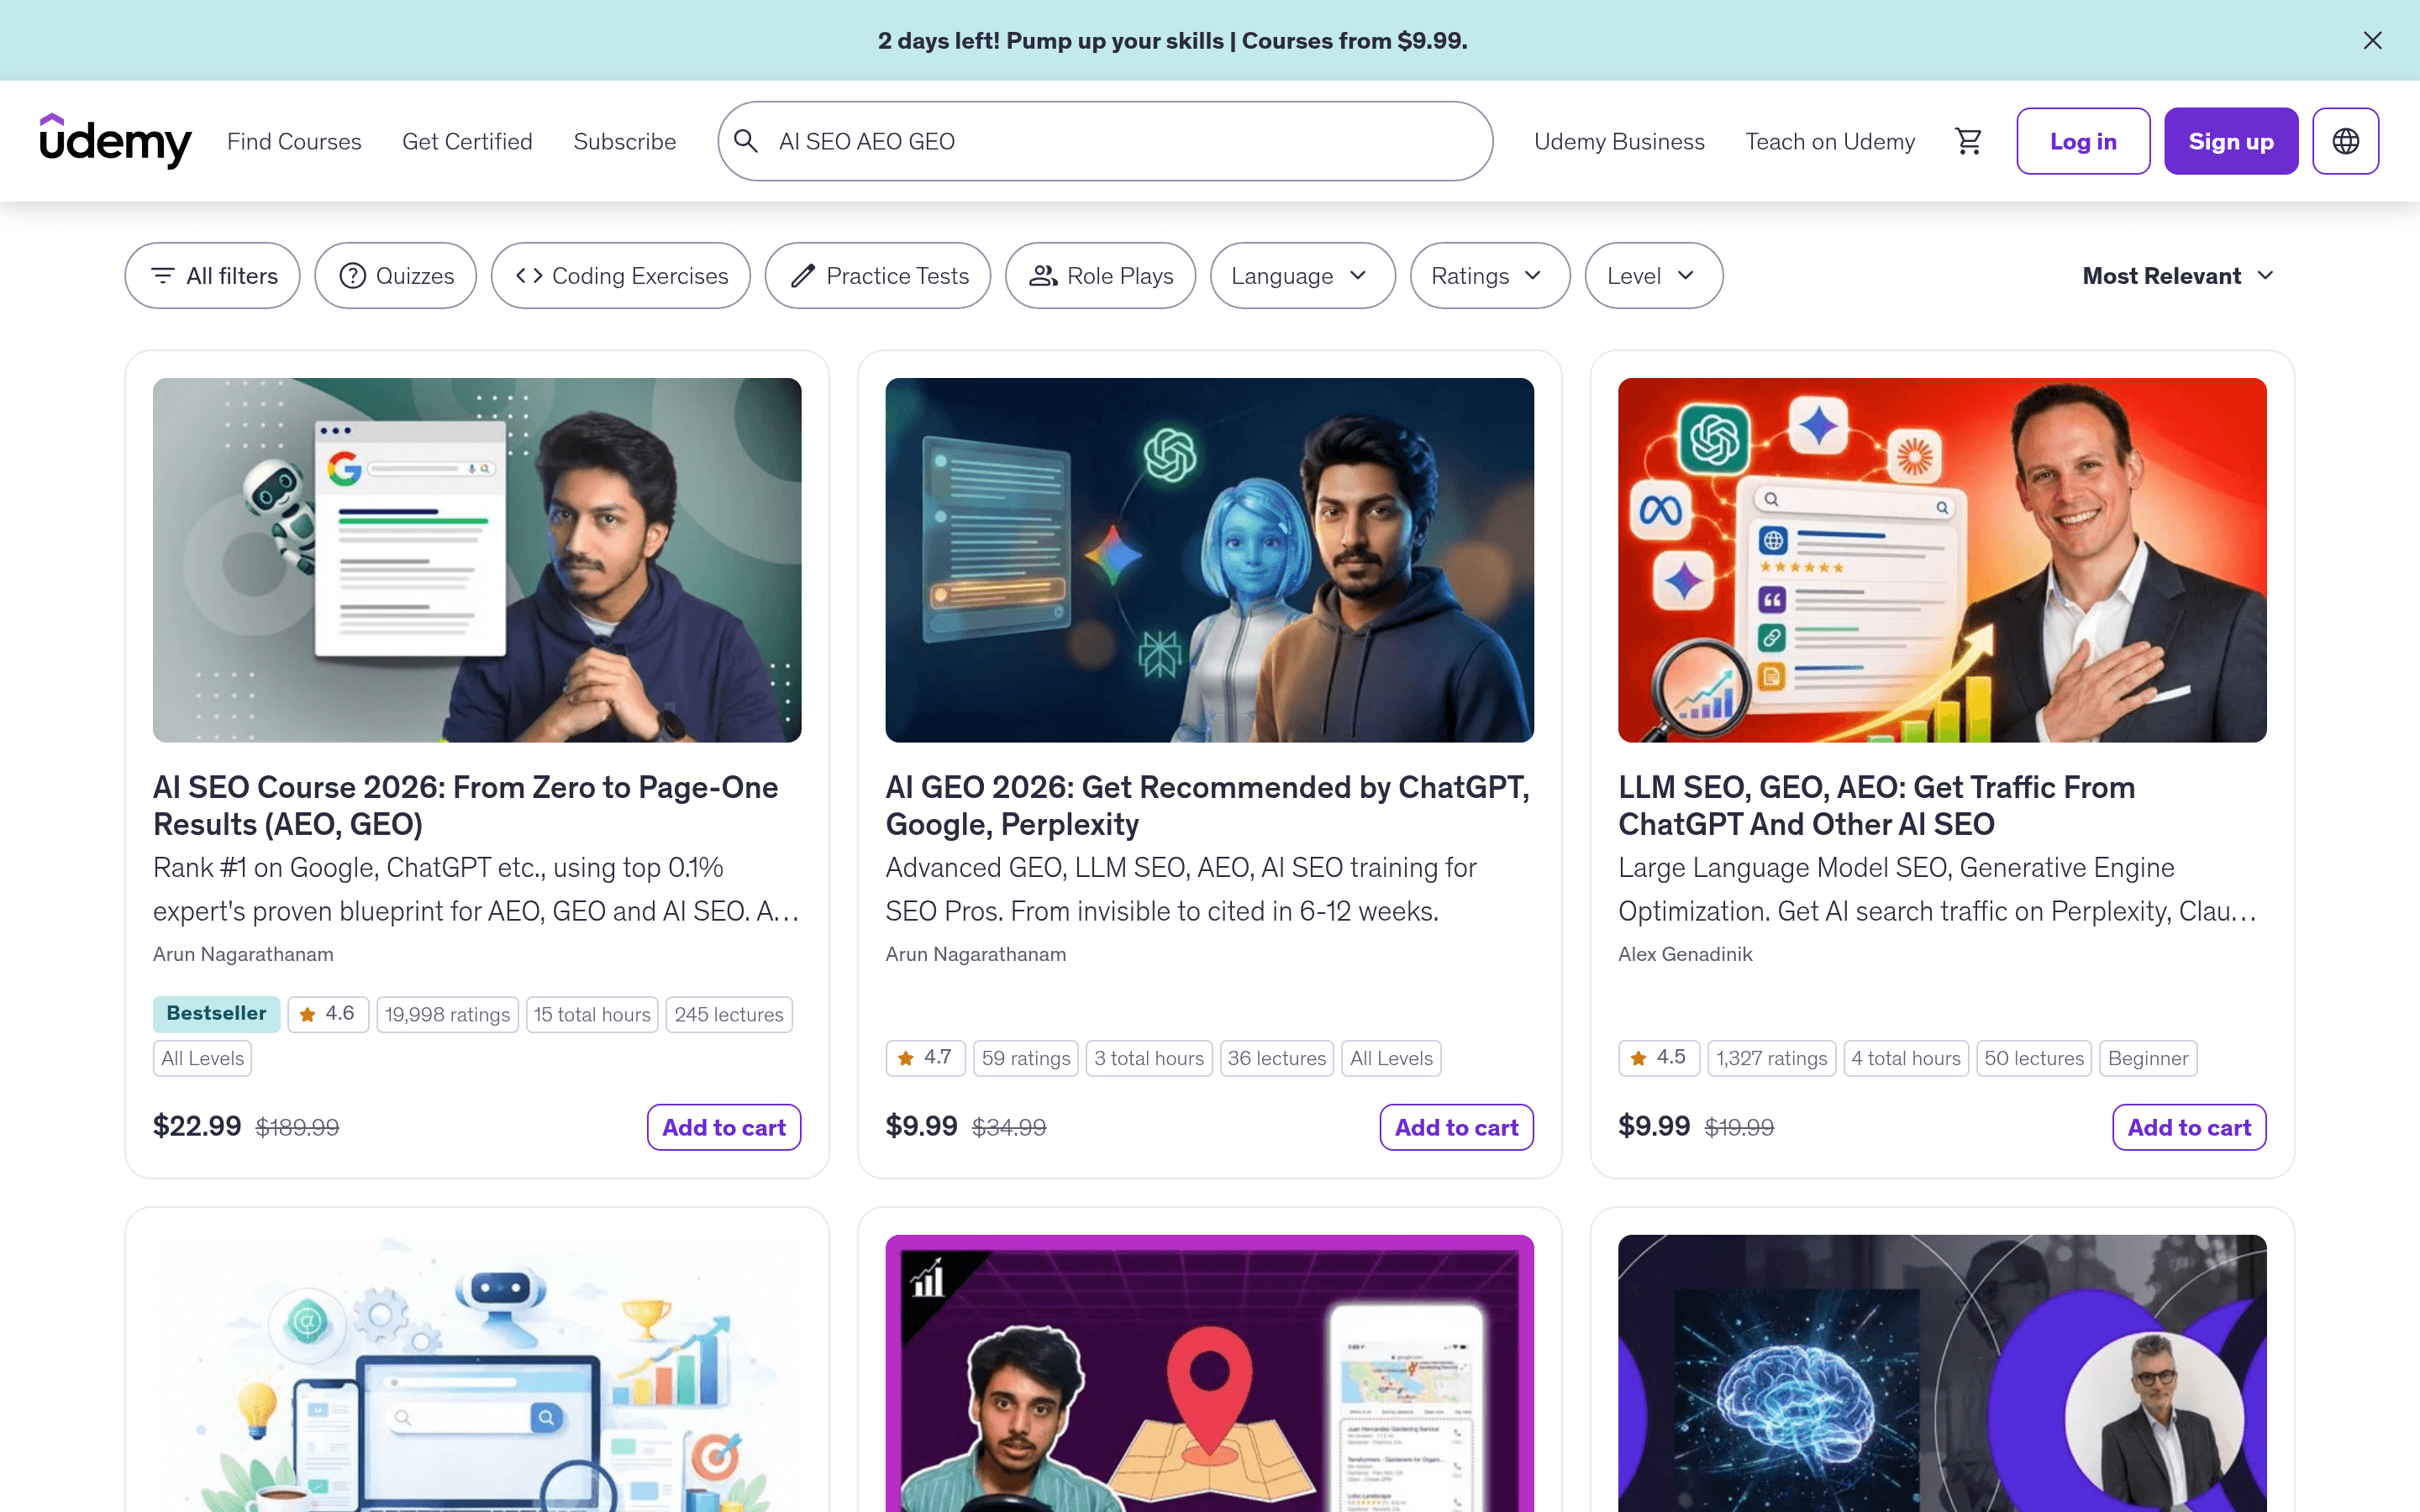The height and width of the screenshot is (1512, 2420).
Task: Click the AI GEO 2026 course thumbnail
Action: pos(1209,560)
